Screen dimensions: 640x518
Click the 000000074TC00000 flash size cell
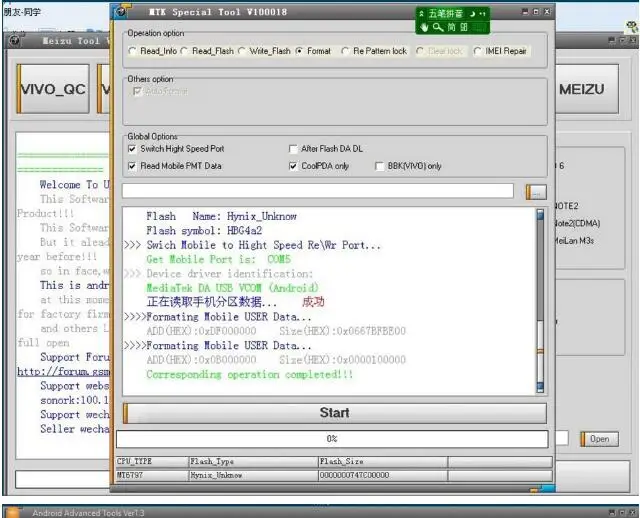pos(383,475)
